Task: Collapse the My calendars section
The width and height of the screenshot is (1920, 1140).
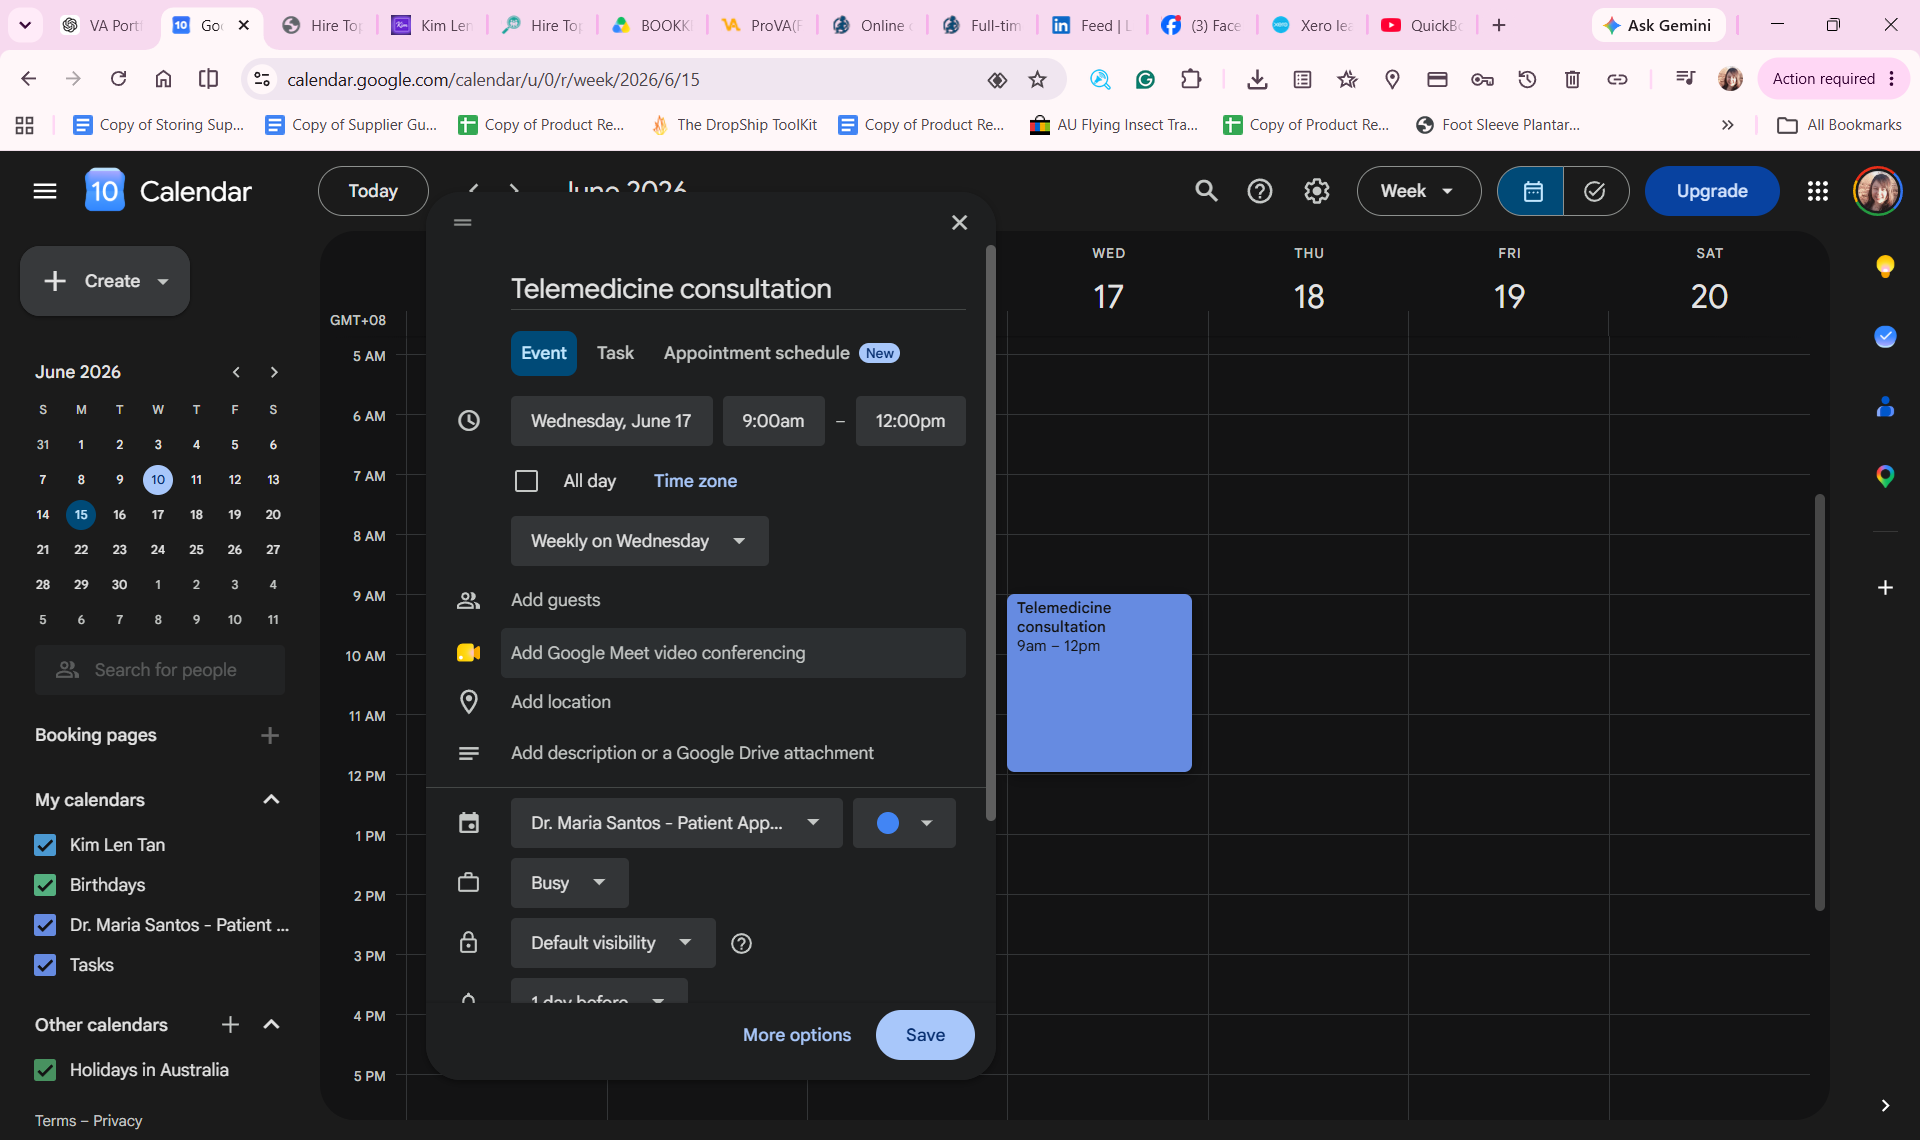Action: coord(271,800)
